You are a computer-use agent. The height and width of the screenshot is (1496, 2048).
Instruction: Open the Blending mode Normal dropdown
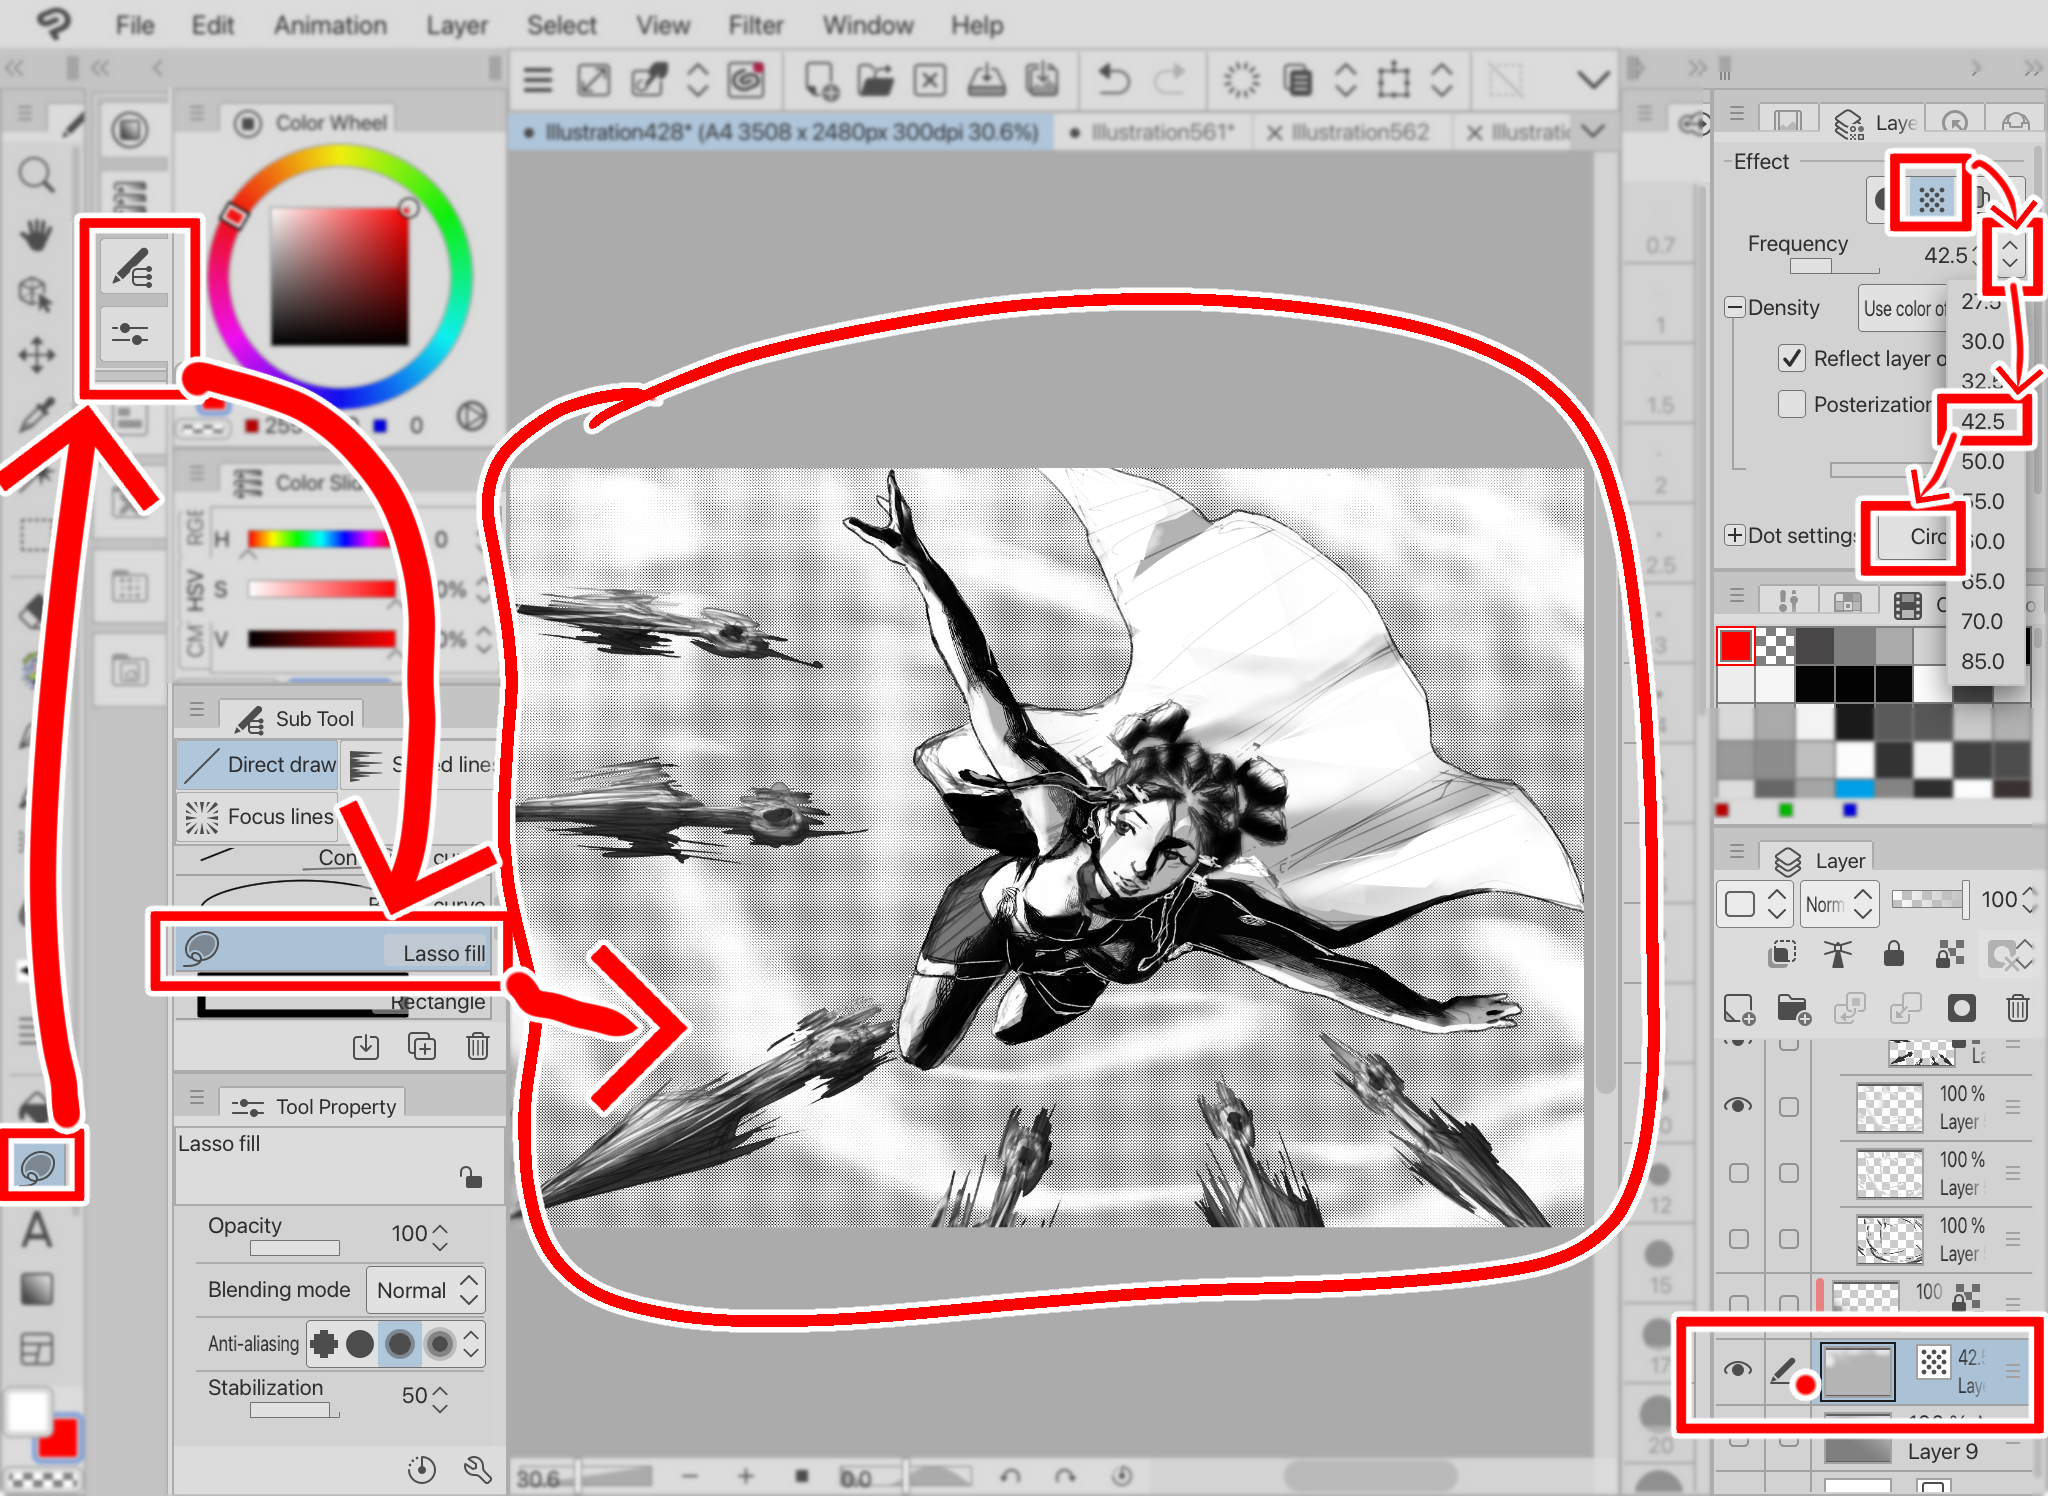pos(425,1290)
